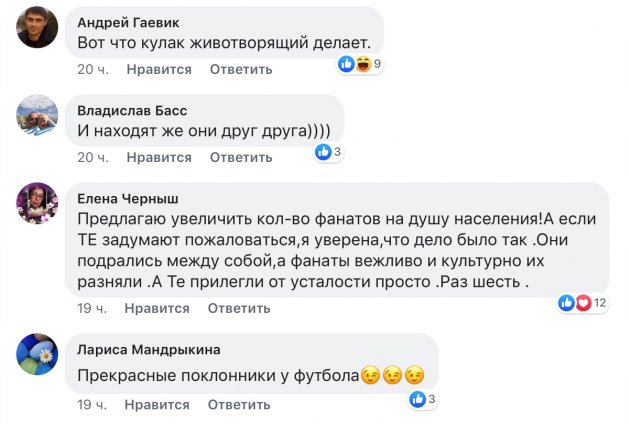Open reactions on Андрей Гаевик's comment

pos(360,63)
